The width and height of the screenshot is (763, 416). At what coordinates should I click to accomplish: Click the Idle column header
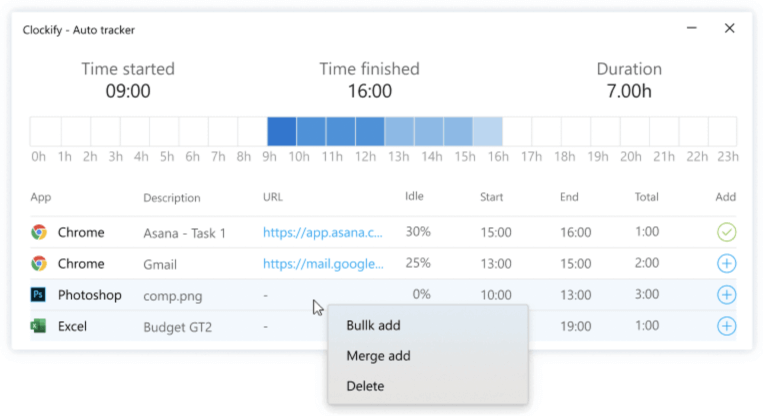tap(414, 196)
